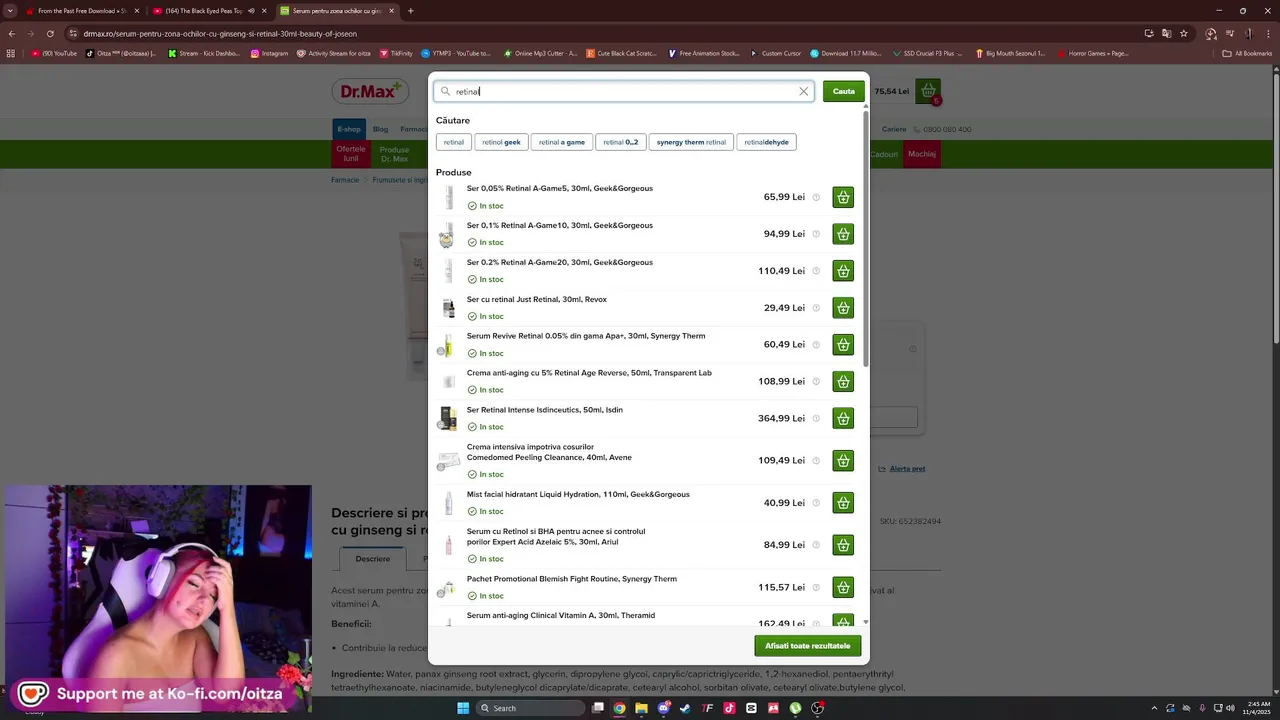The image size is (1280, 720).
Task: Add Ser 0,05% Retinal A-Game5 to cart
Action: pyautogui.click(x=843, y=197)
